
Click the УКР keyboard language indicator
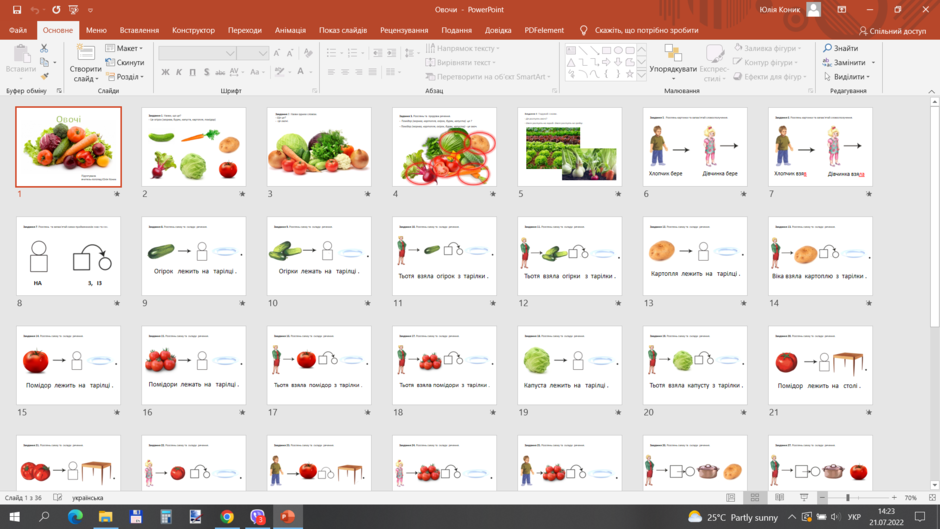[x=854, y=517]
